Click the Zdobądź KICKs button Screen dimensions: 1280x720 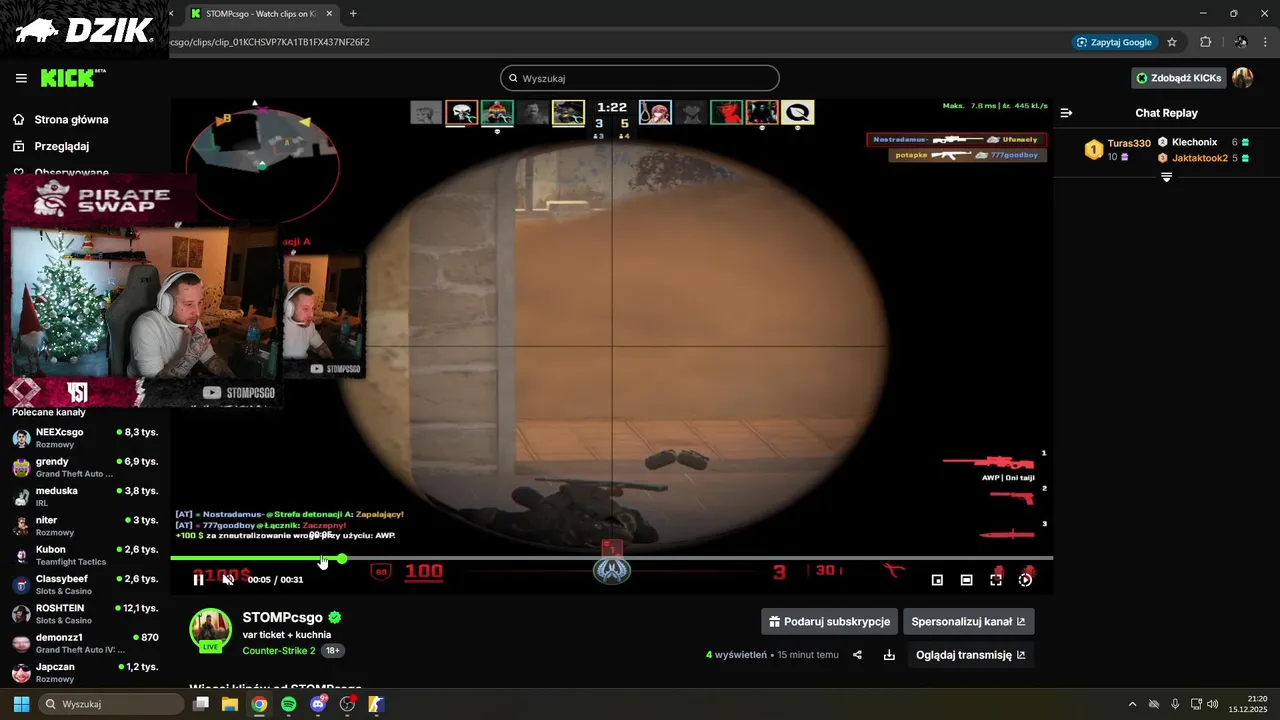point(1178,78)
